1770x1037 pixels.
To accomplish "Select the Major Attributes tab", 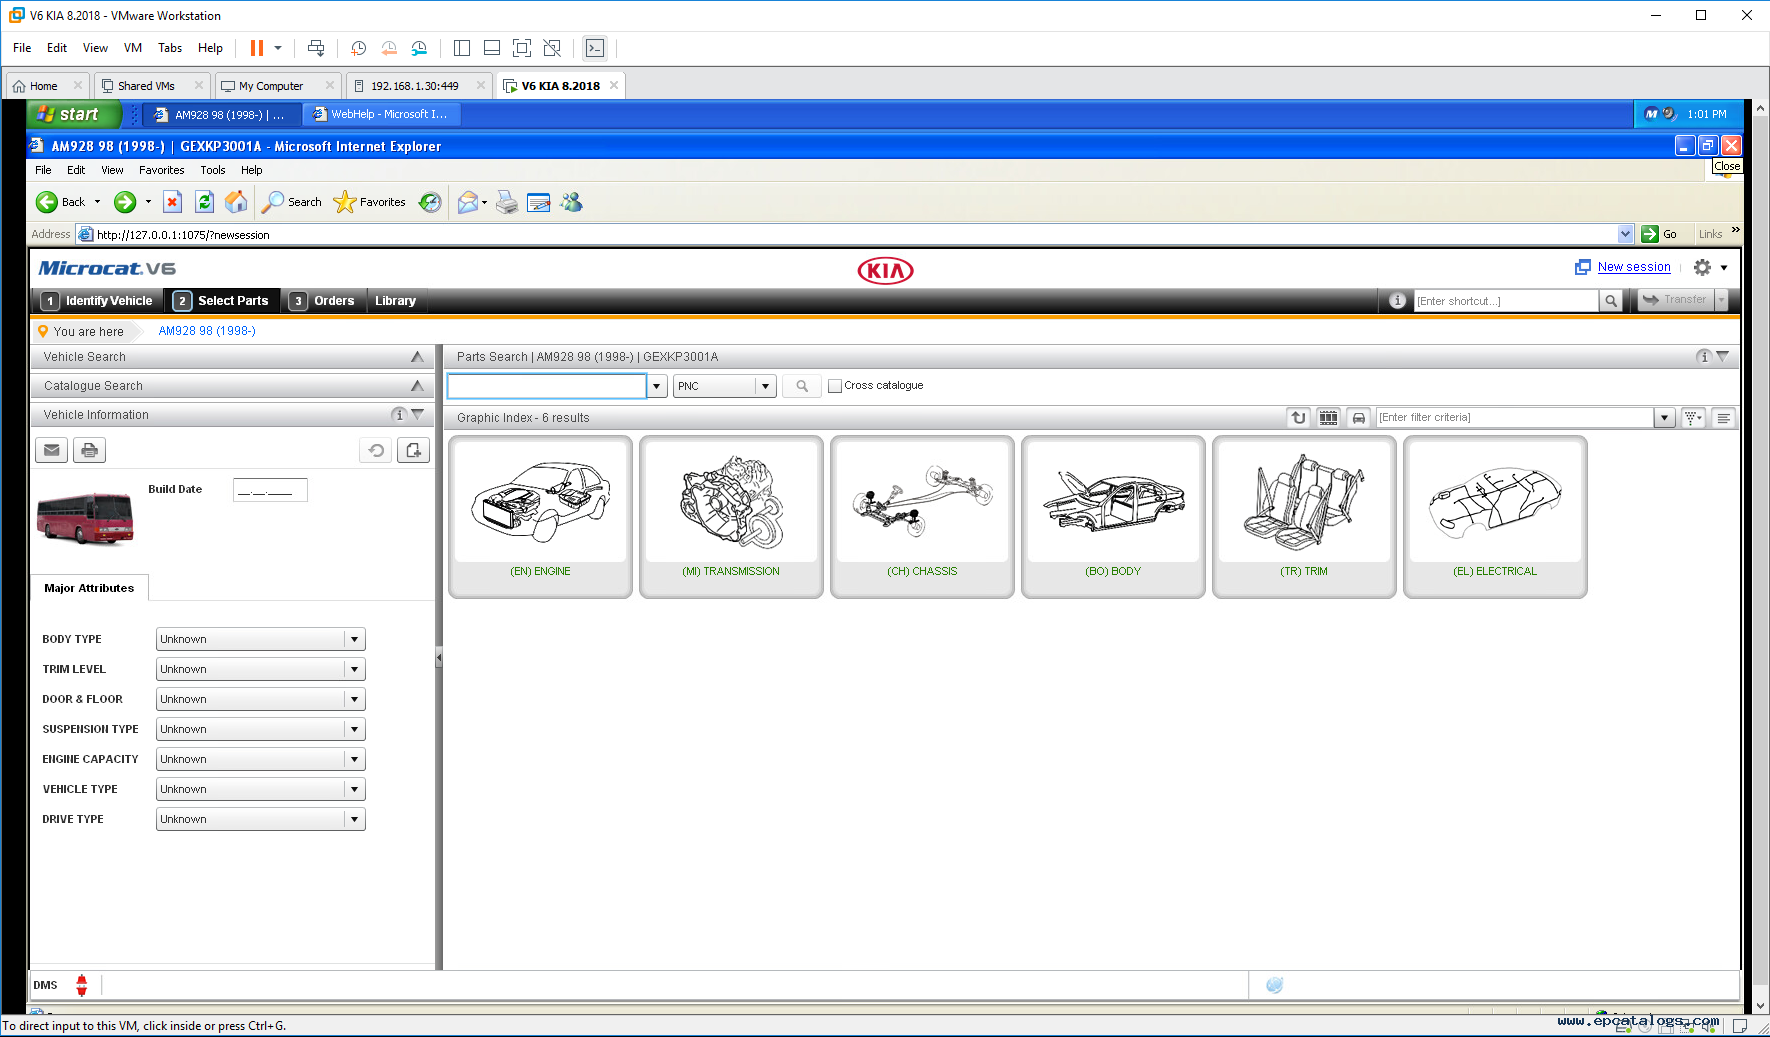I will 89,588.
